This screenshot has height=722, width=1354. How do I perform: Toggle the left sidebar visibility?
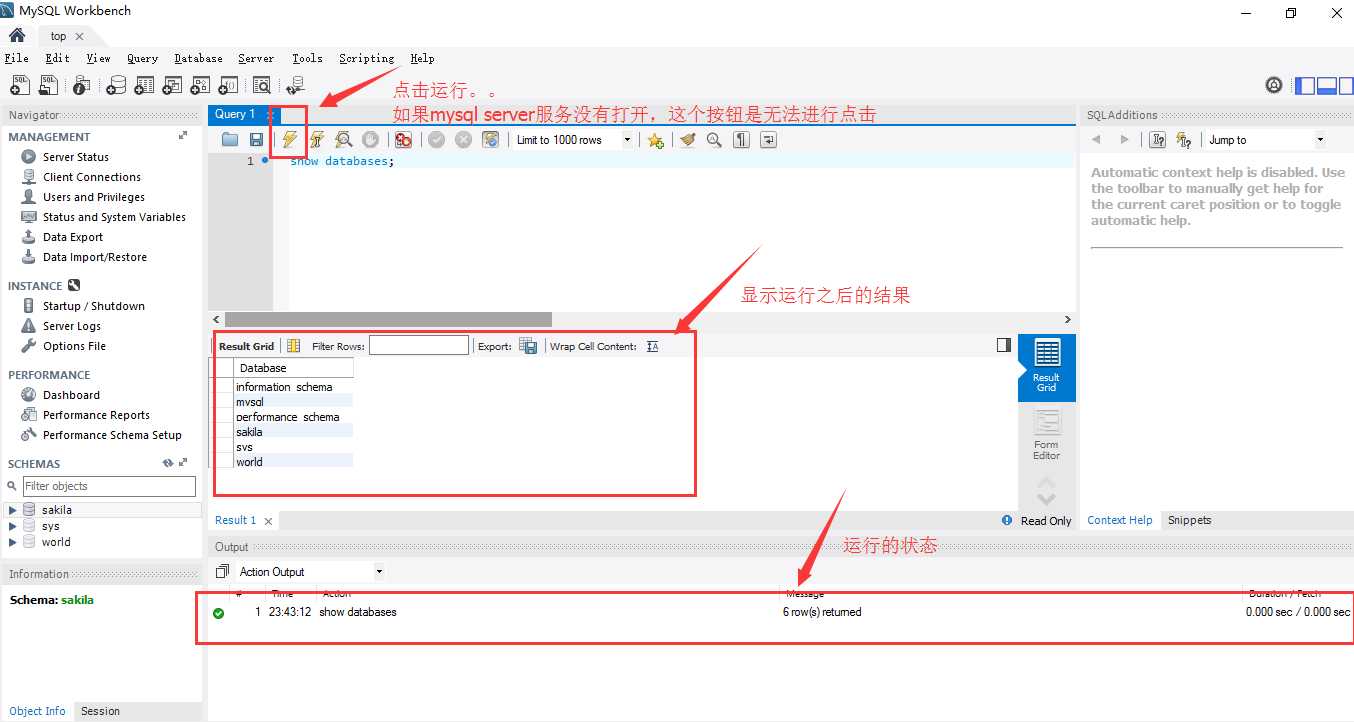tap(1305, 86)
